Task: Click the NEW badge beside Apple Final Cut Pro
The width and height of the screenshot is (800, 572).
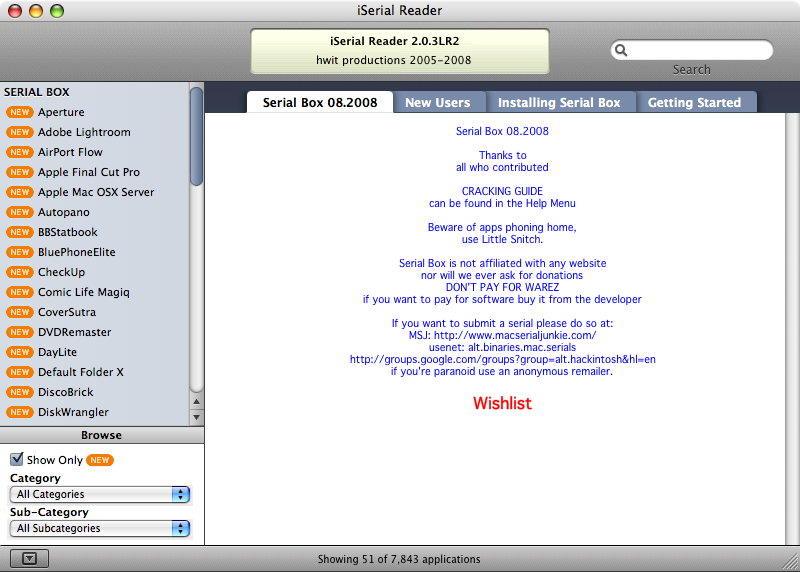Action: coord(19,172)
